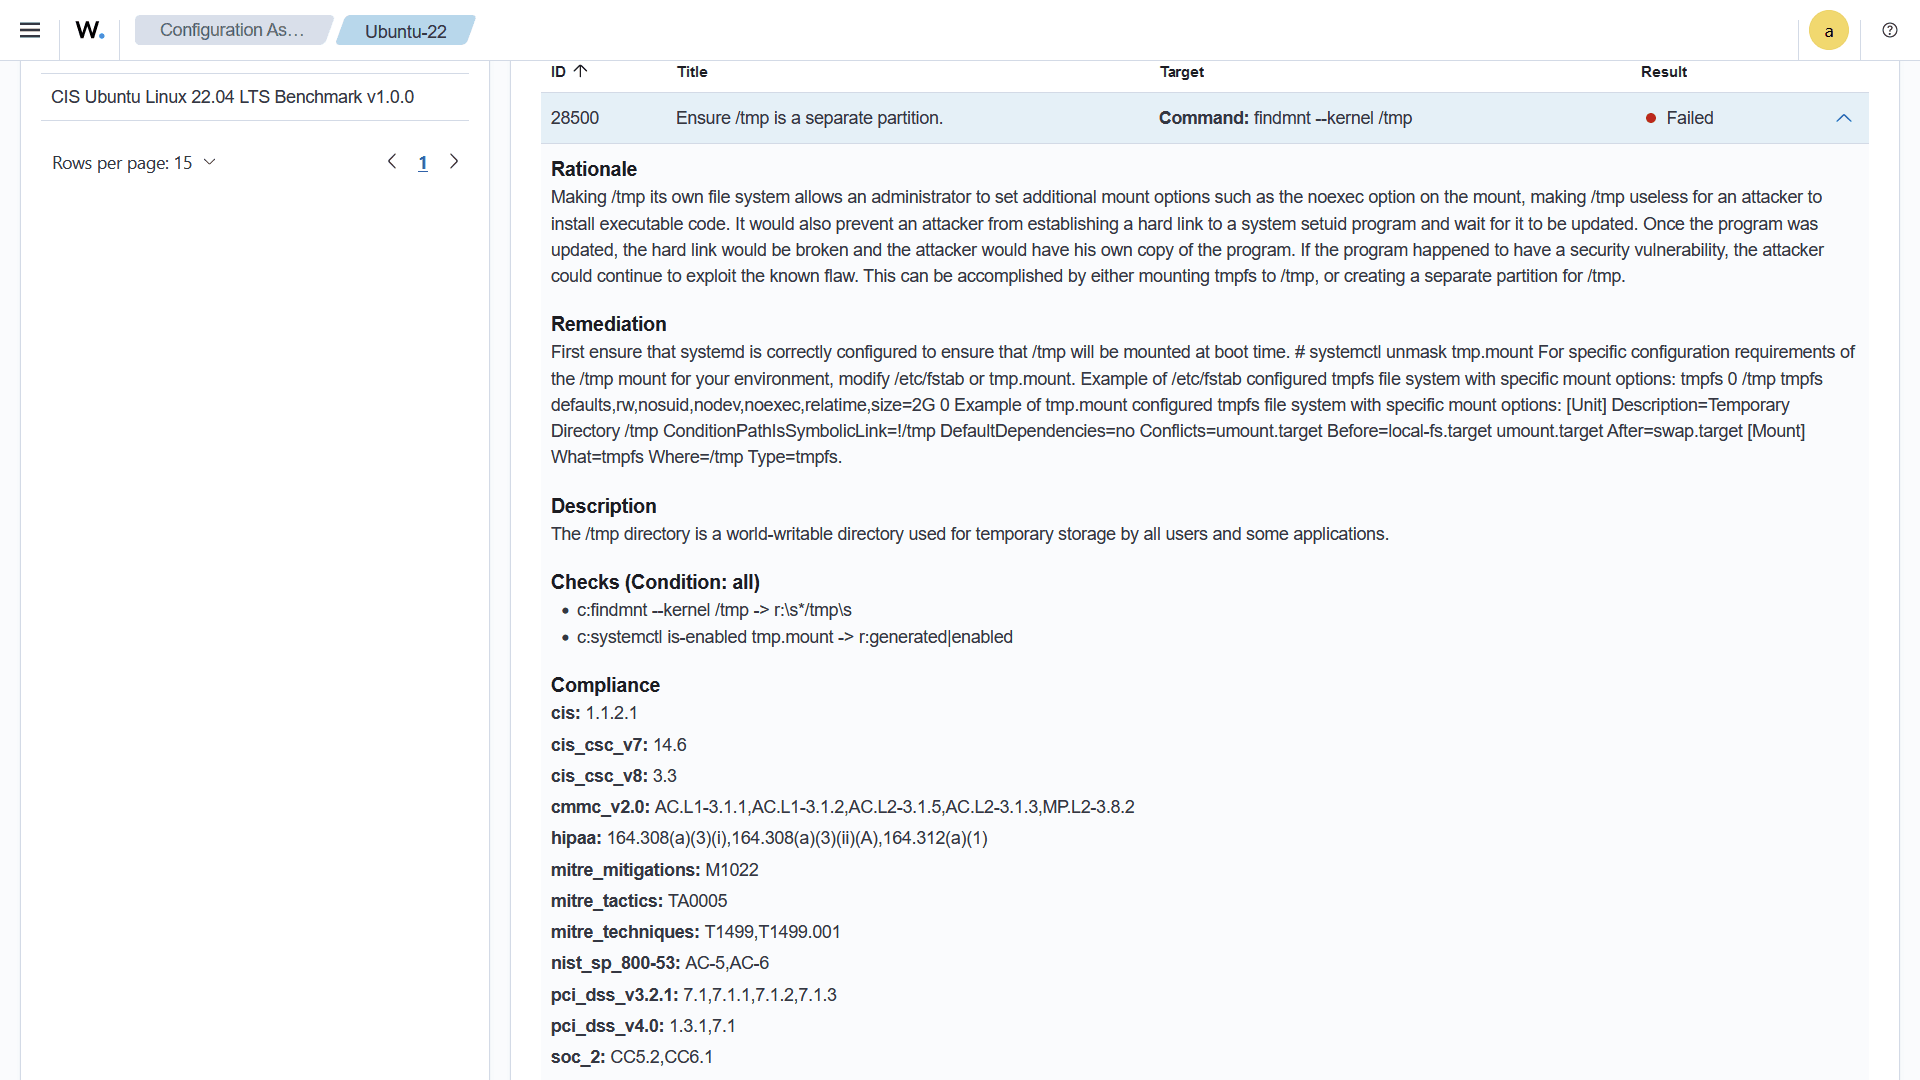1920x1080 pixels.
Task: Select CIS Ubuntu Linux 22.04 LTS Benchmark policy
Action: click(x=232, y=97)
